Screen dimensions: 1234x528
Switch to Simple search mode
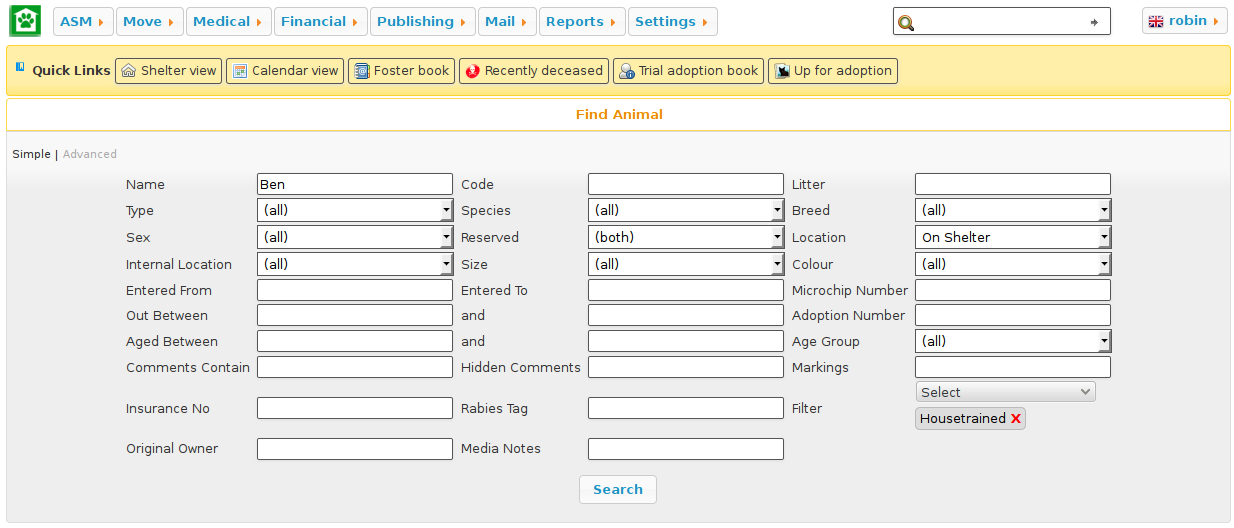point(31,154)
